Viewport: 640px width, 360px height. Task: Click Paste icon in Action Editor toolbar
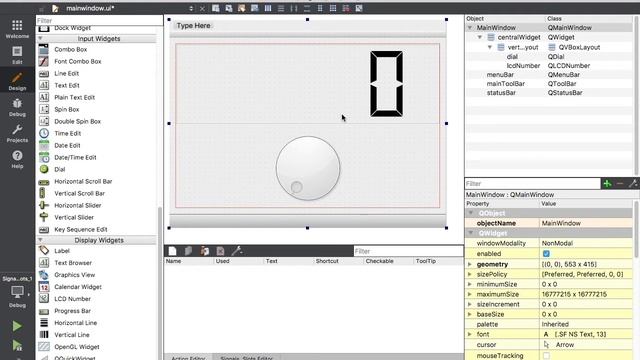pos(204,251)
